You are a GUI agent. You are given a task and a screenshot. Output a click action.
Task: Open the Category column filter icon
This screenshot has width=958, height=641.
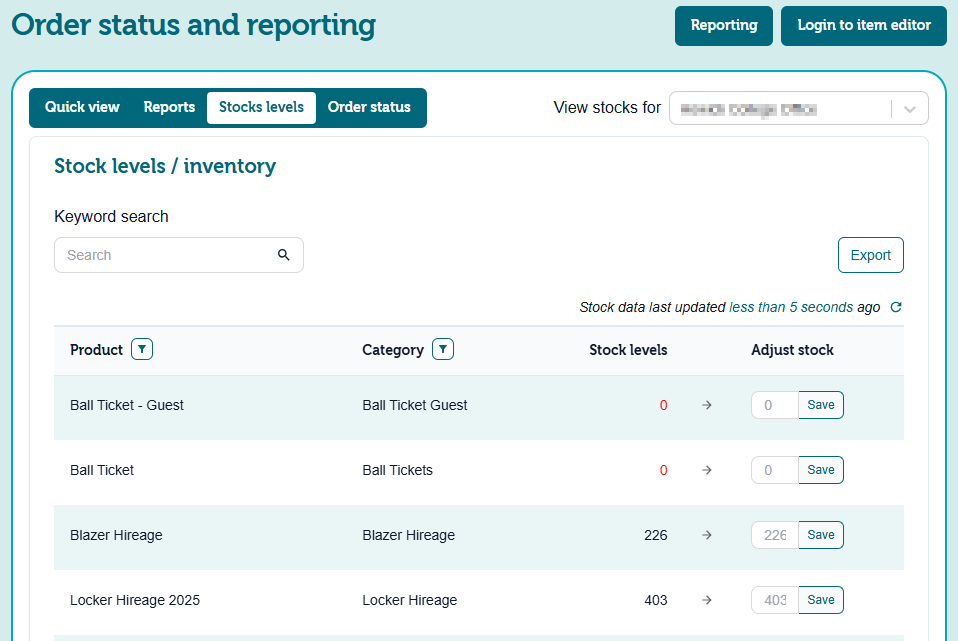coord(443,350)
